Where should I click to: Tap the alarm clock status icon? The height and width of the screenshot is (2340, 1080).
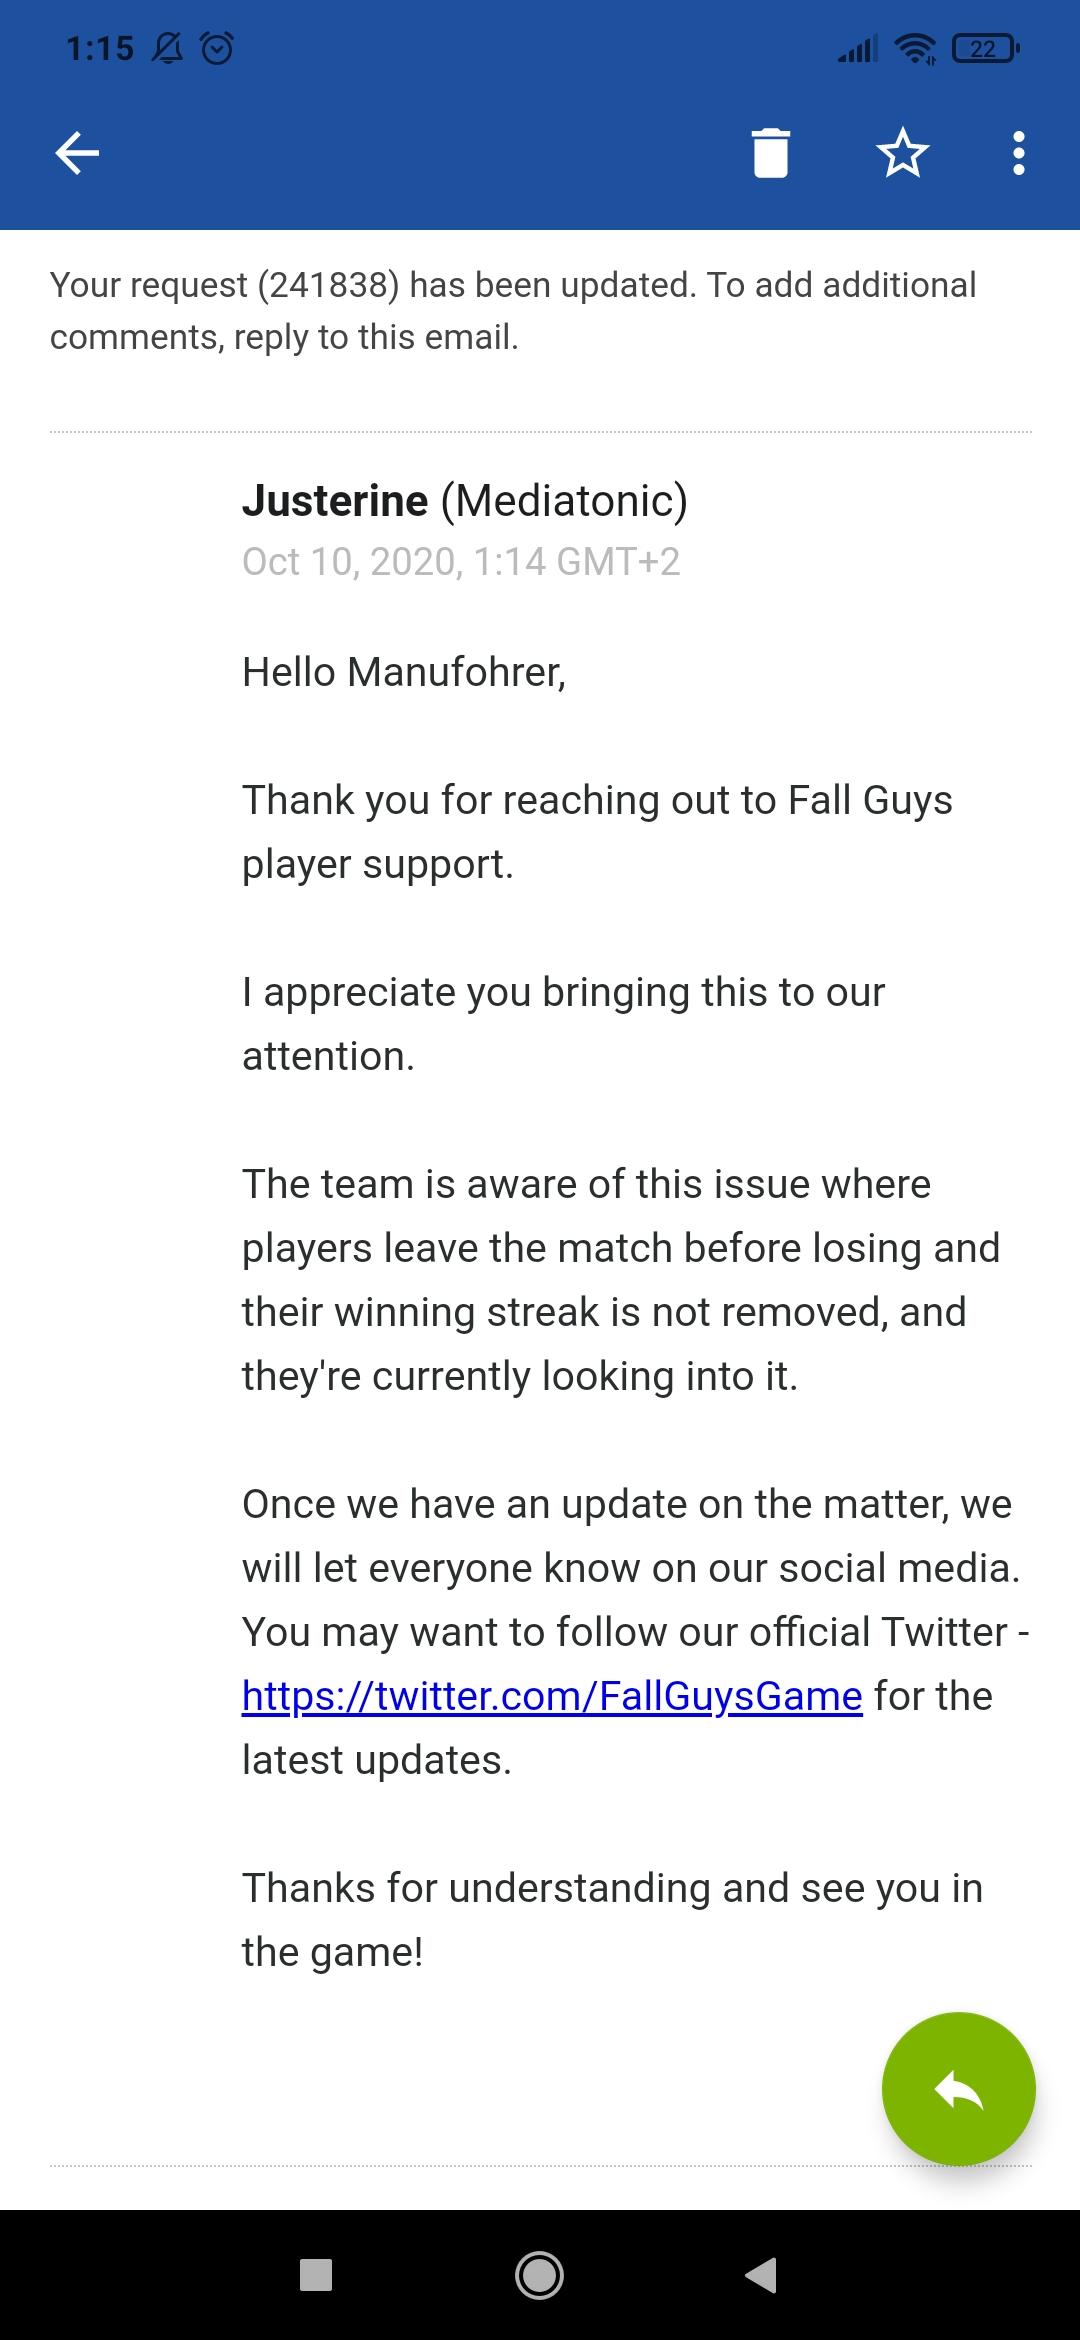coord(217,47)
